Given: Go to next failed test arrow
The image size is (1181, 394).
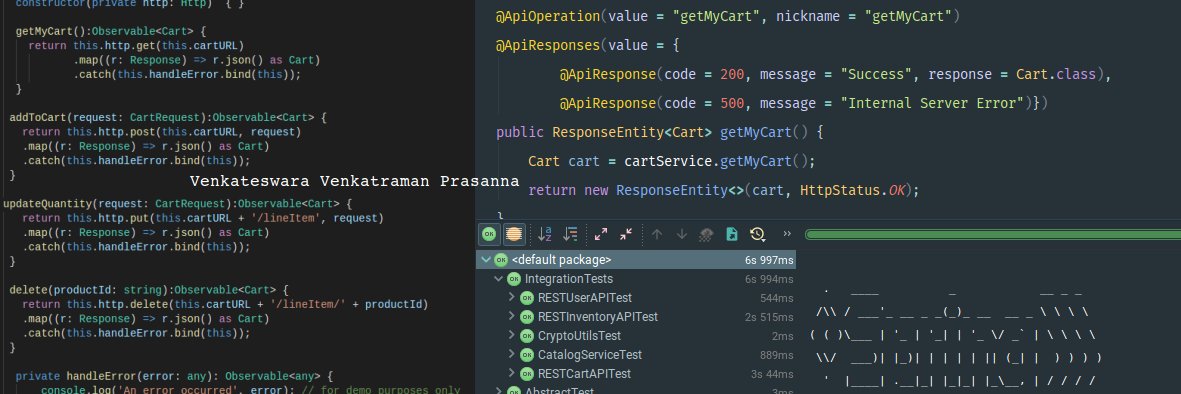Looking at the screenshot, I should [x=682, y=234].
